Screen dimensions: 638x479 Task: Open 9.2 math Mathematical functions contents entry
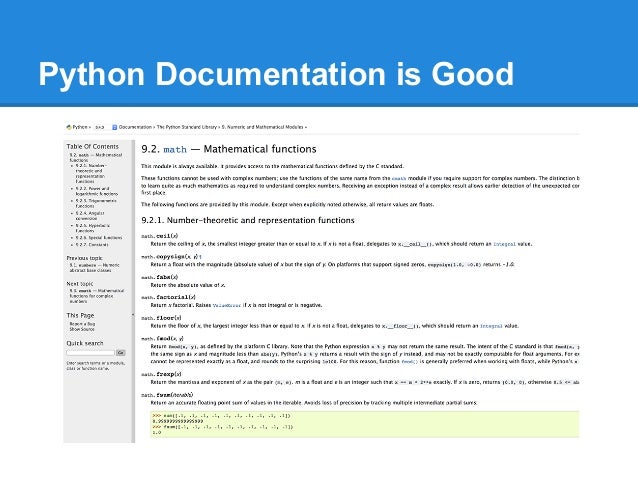coord(96,157)
